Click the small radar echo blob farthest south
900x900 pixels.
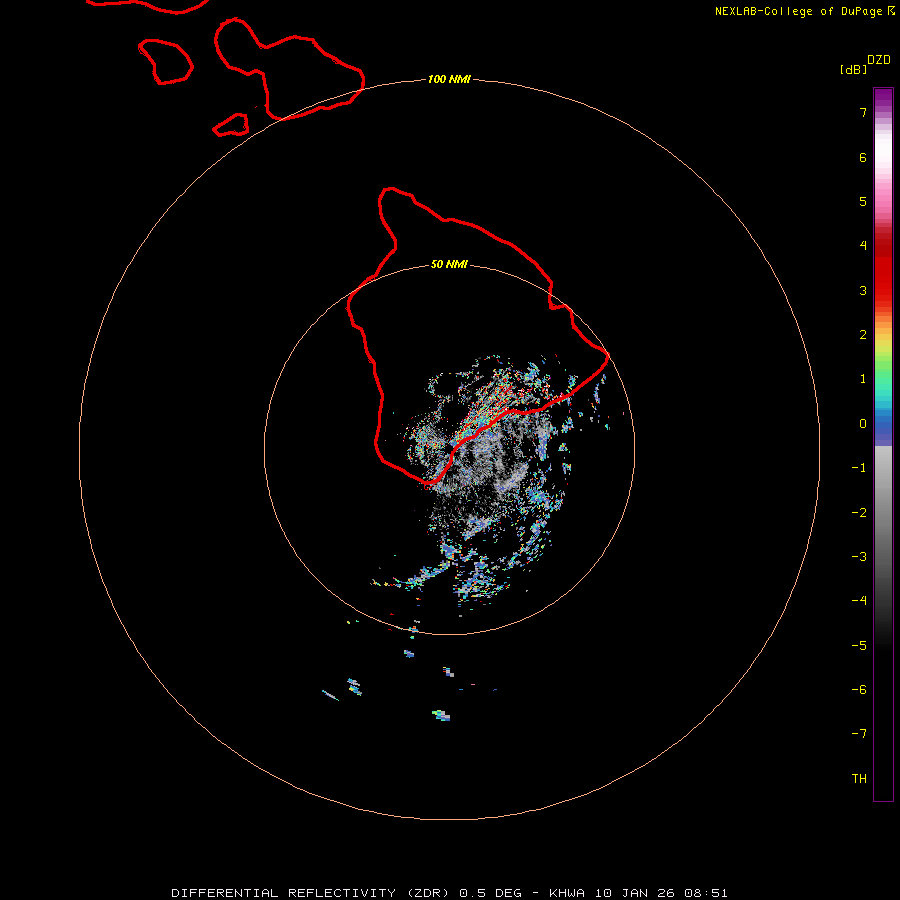(441, 715)
